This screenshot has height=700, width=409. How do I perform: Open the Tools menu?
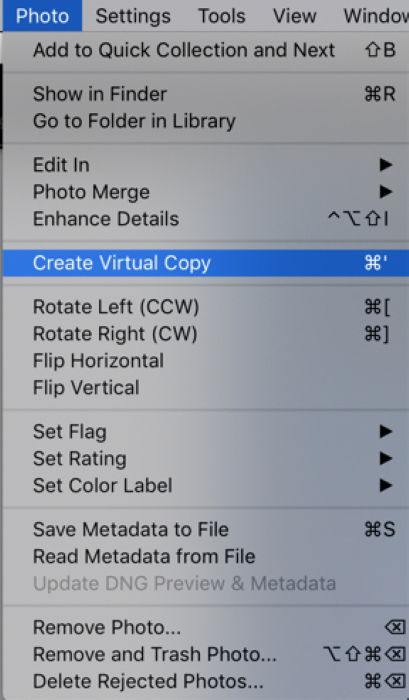222,16
